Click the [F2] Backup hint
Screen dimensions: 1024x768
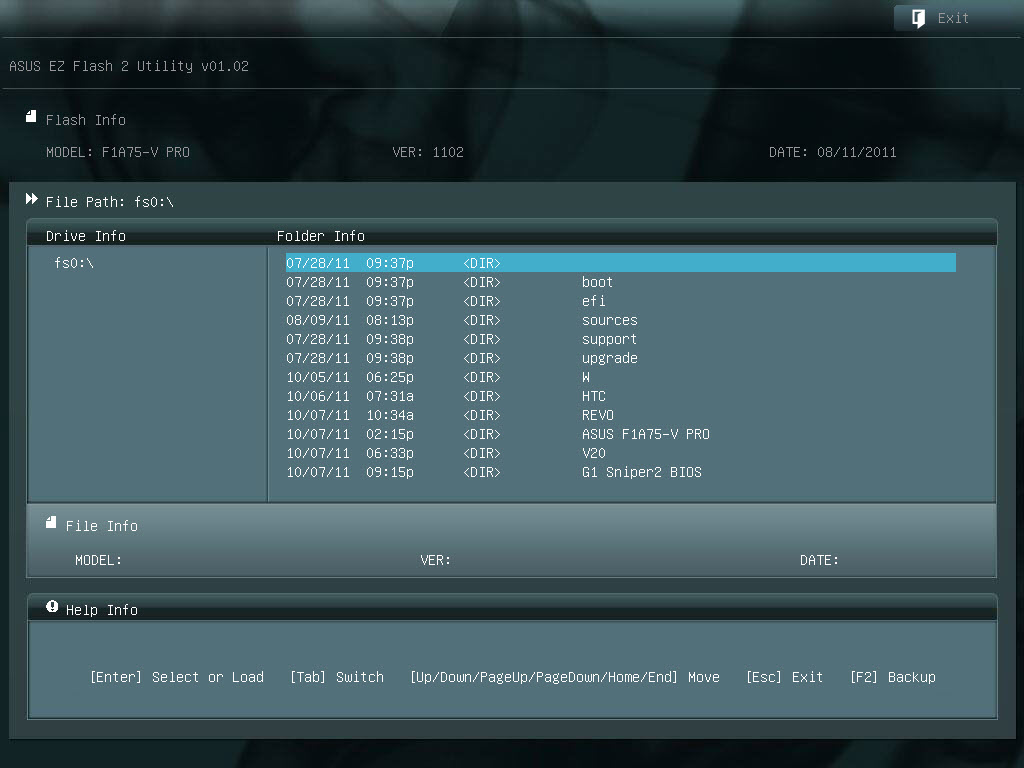[893, 677]
